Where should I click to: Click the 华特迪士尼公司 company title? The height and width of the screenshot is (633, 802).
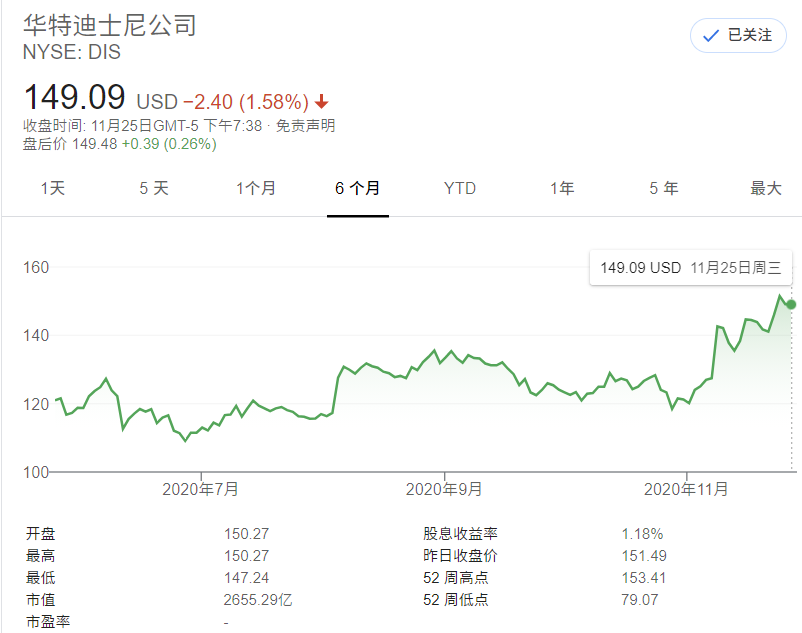tap(109, 24)
